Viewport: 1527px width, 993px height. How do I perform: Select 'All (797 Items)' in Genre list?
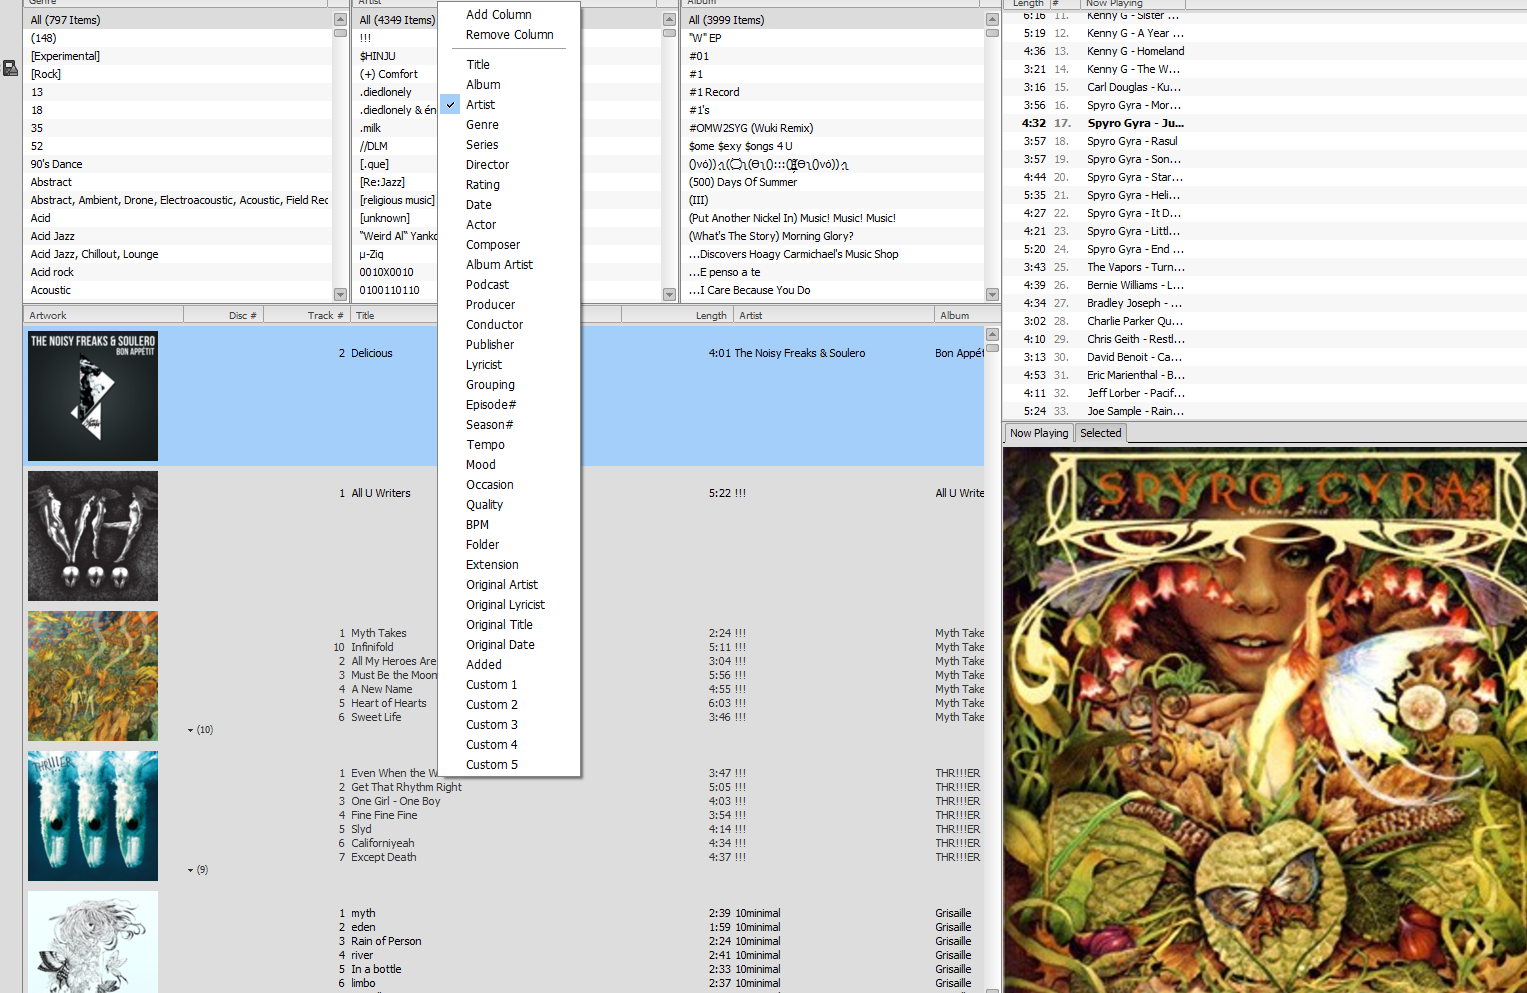pyautogui.click(x=177, y=20)
